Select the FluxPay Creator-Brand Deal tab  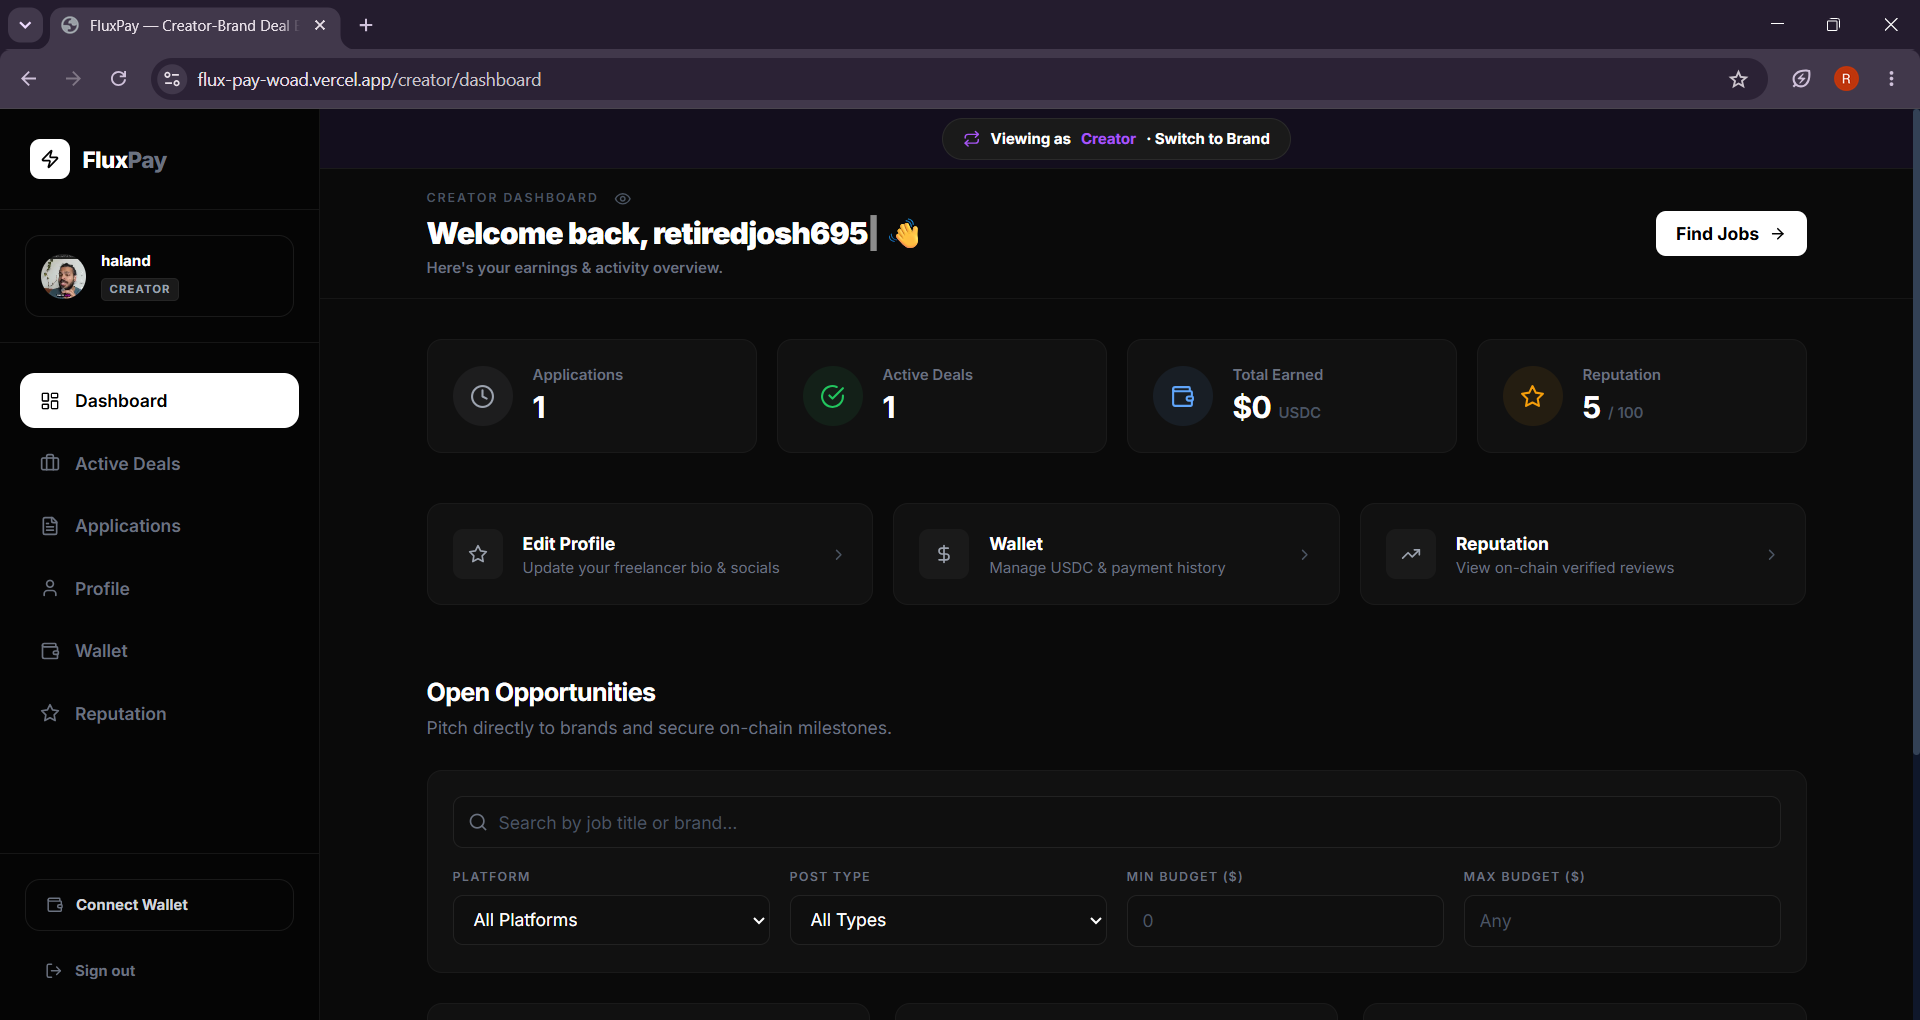click(194, 25)
